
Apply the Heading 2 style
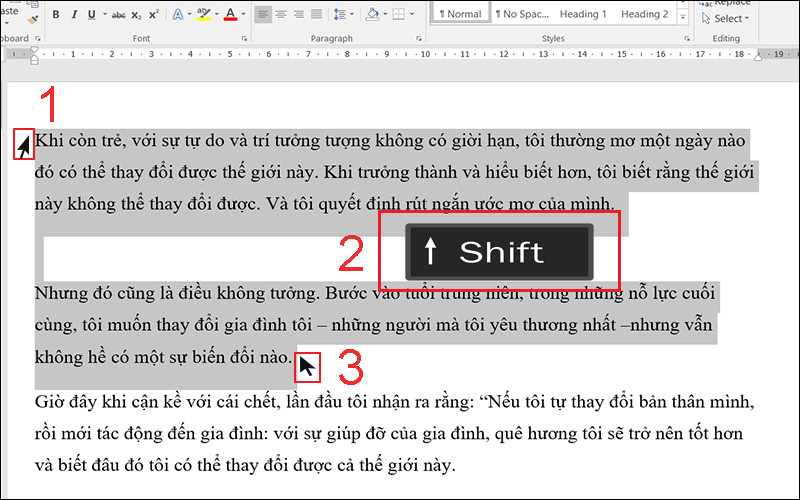(x=644, y=14)
